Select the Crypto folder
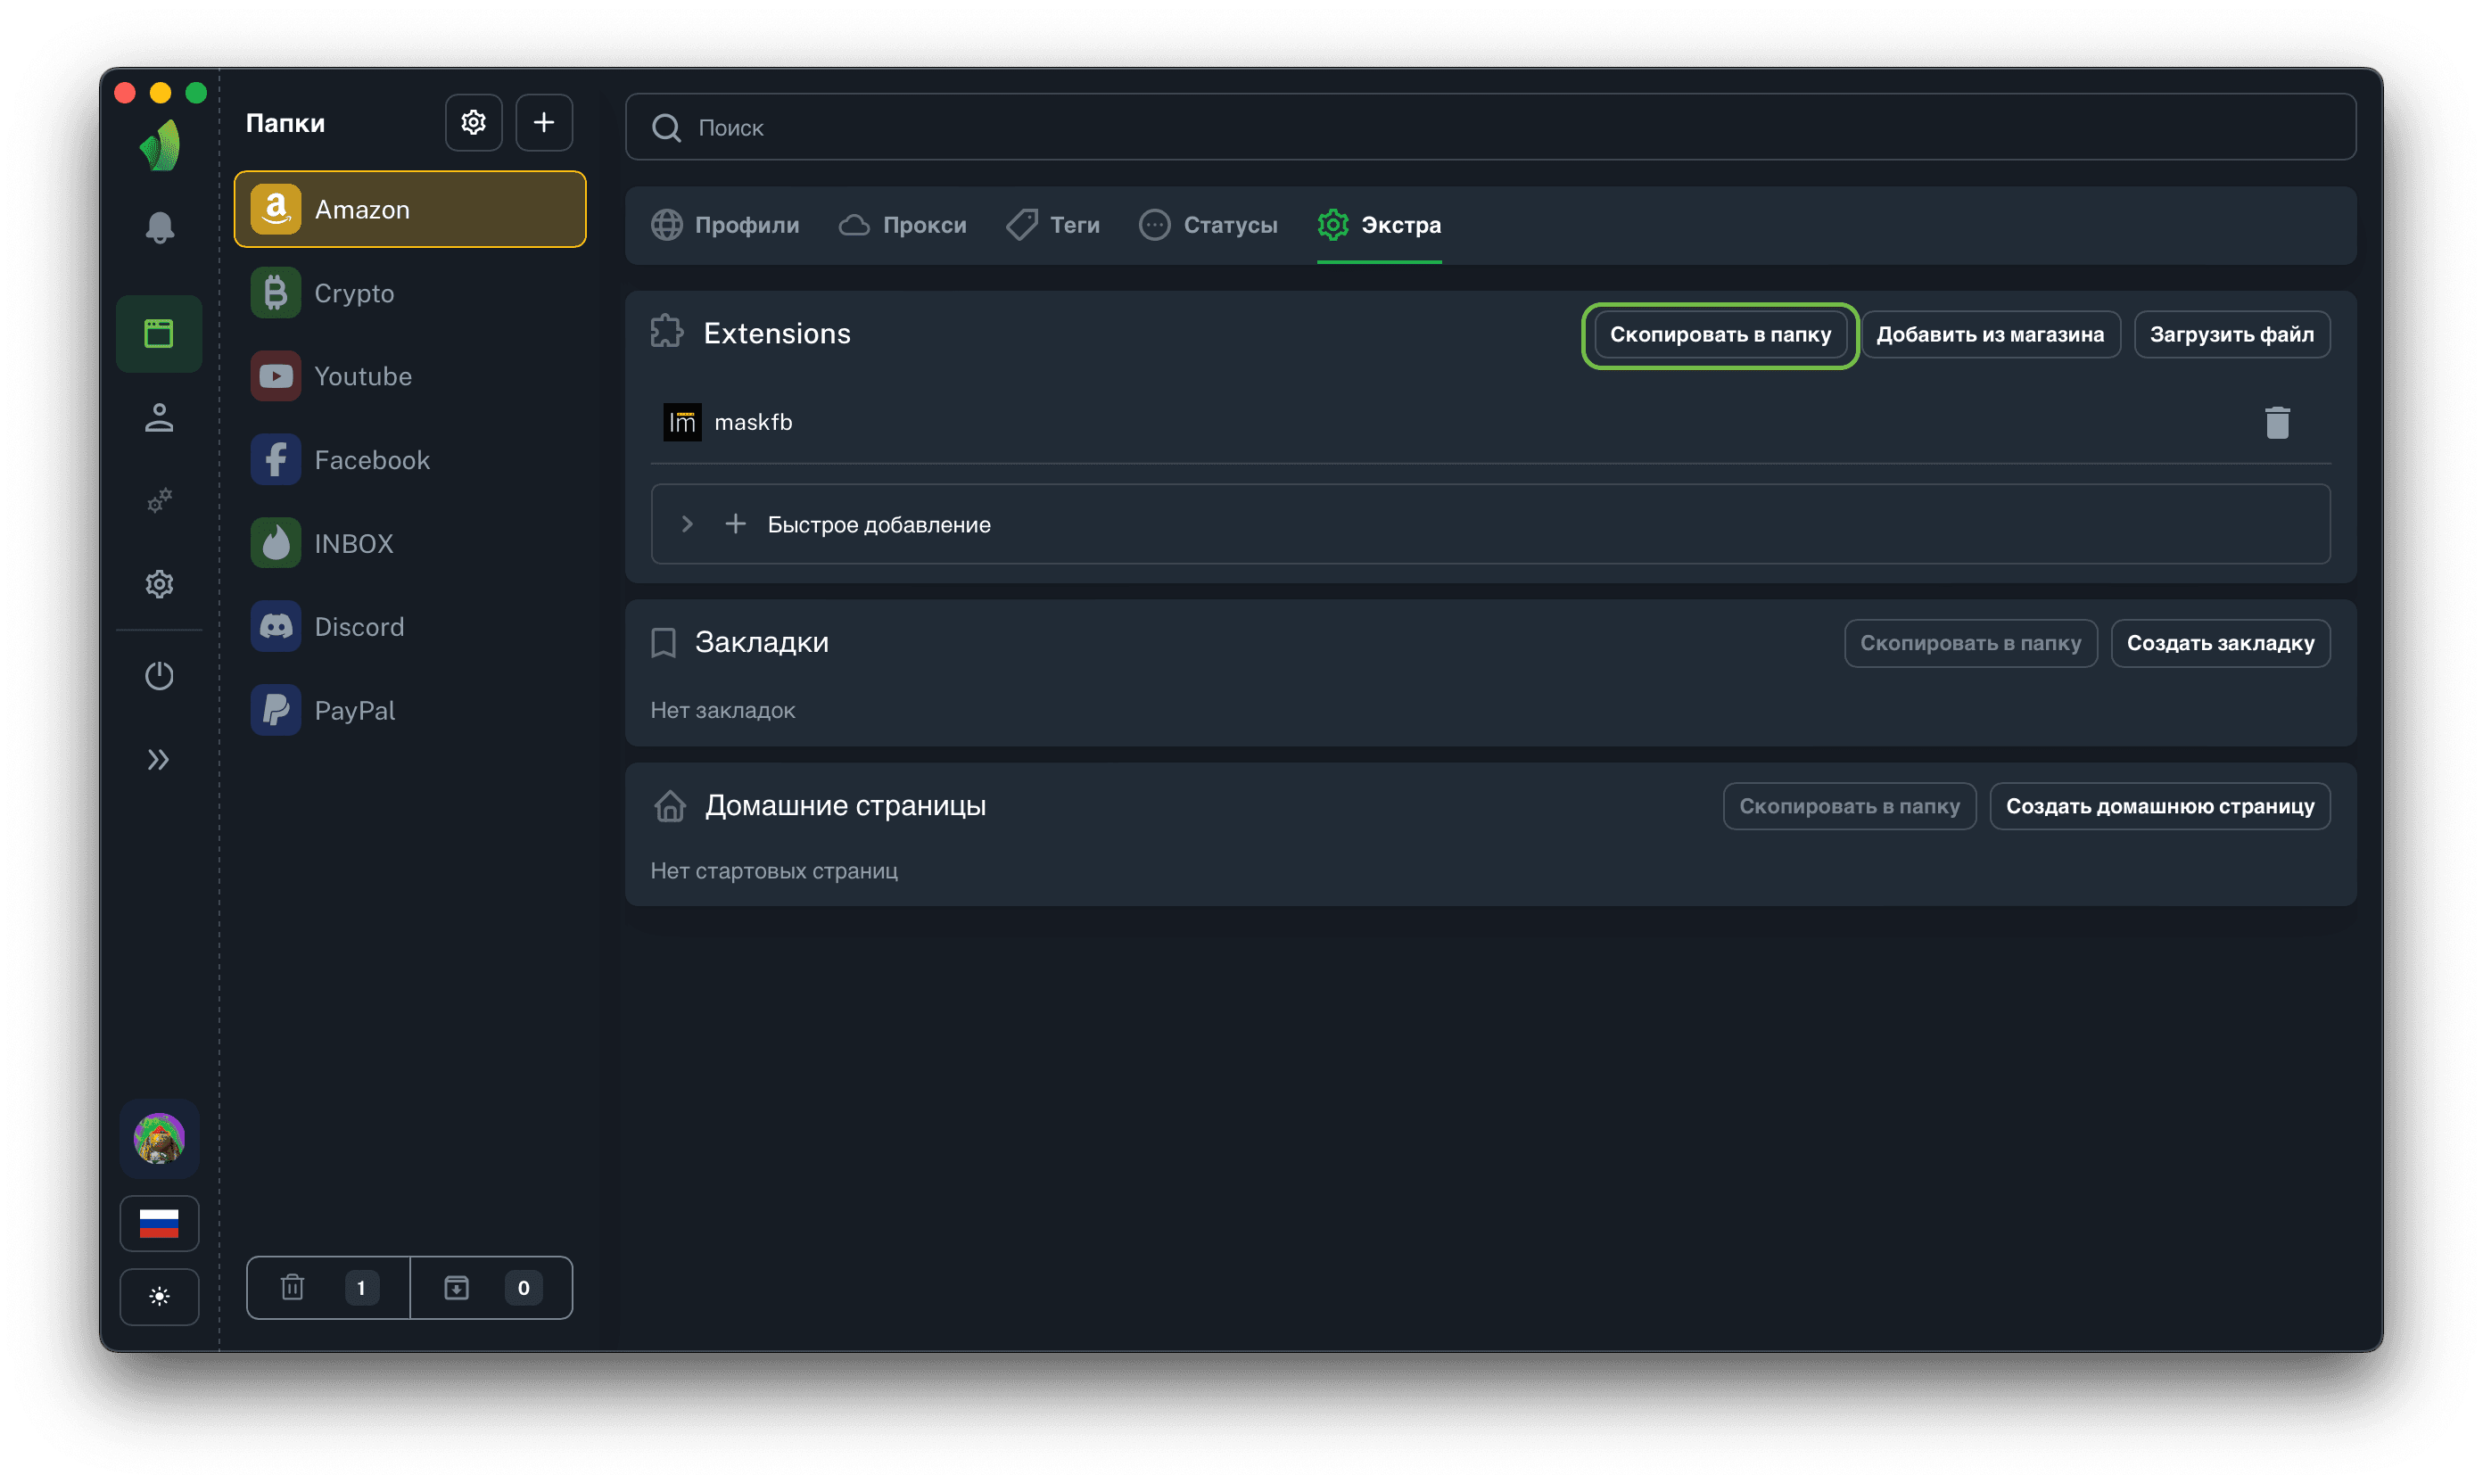2483x1484 pixels. (x=353, y=293)
